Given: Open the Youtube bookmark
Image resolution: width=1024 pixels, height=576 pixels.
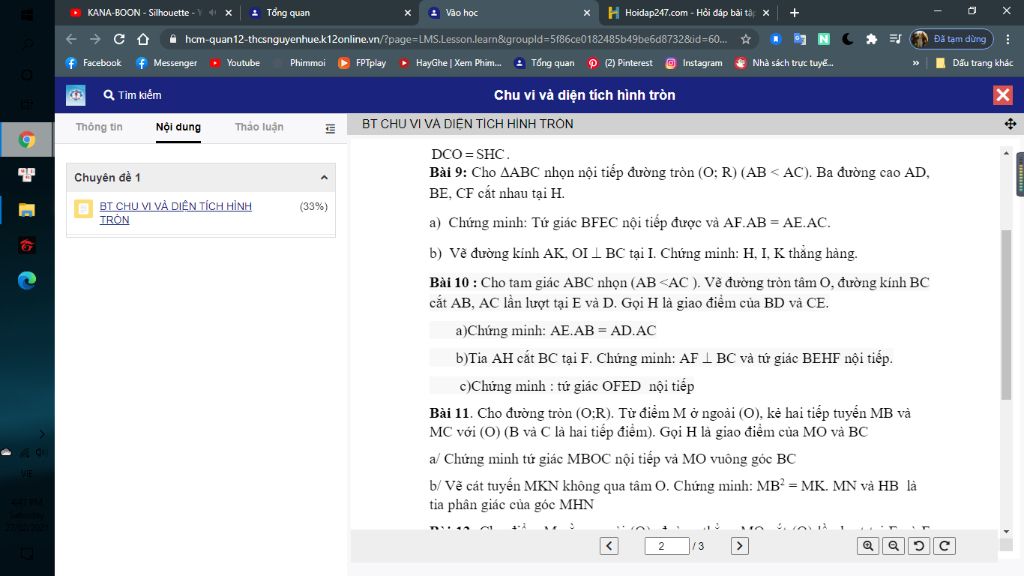Looking at the screenshot, I should point(235,63).
